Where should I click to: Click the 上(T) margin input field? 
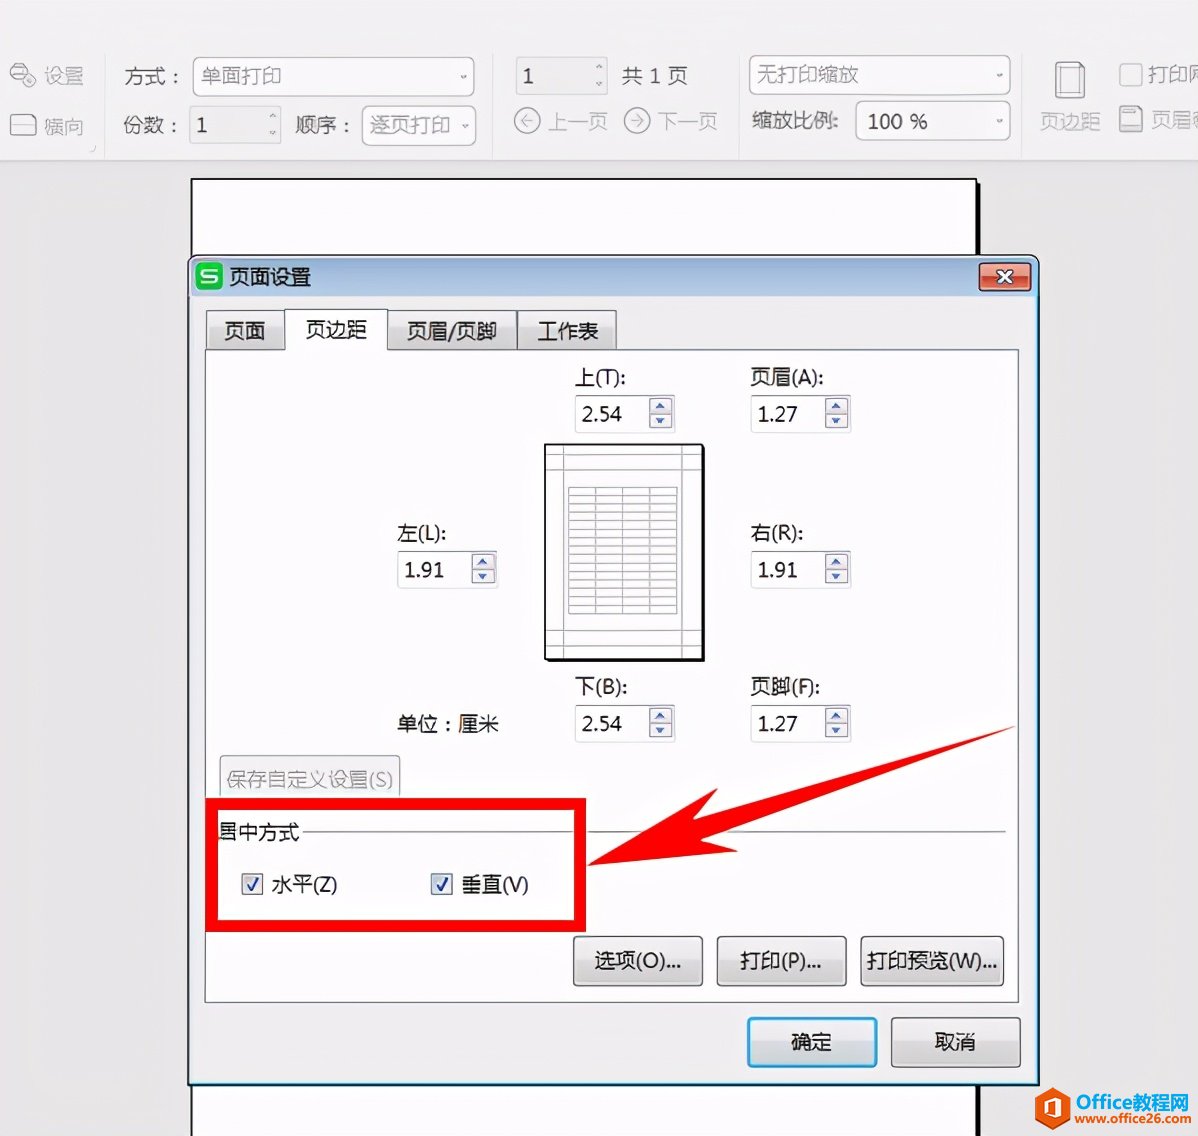613,413
